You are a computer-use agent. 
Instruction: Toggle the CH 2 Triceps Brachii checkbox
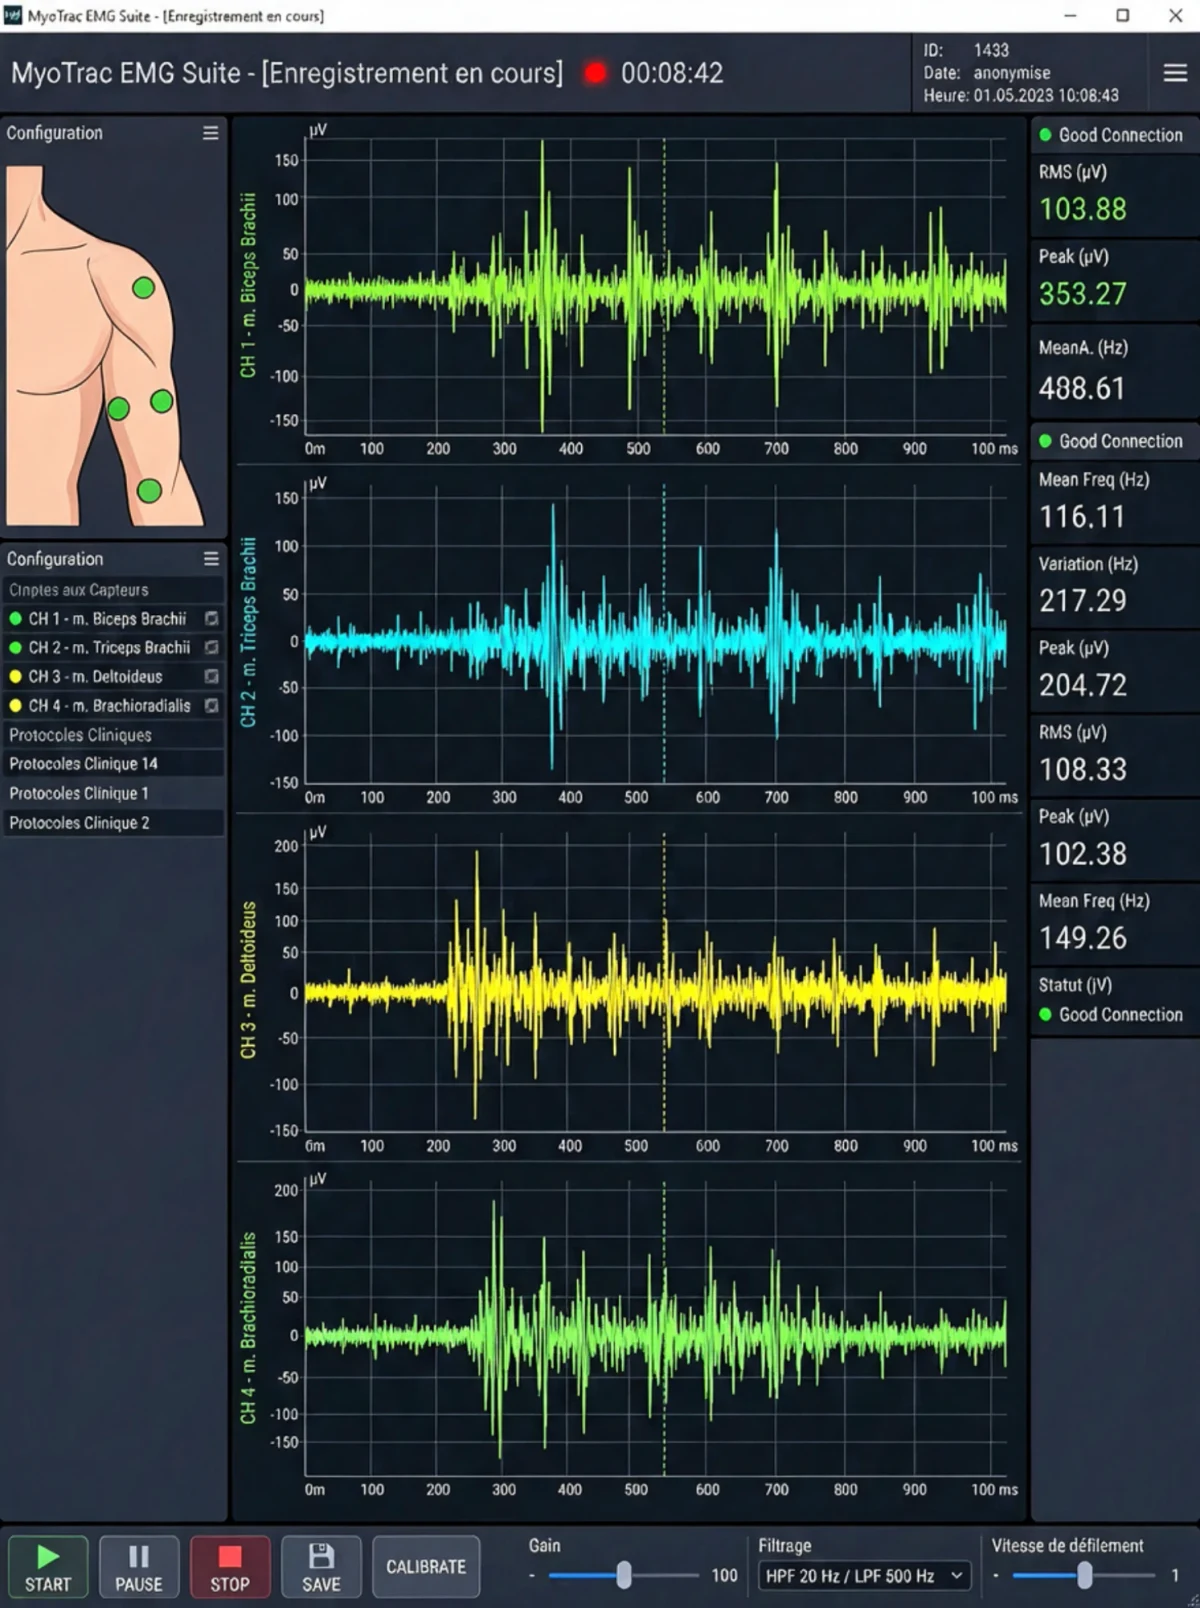point(212,648)
